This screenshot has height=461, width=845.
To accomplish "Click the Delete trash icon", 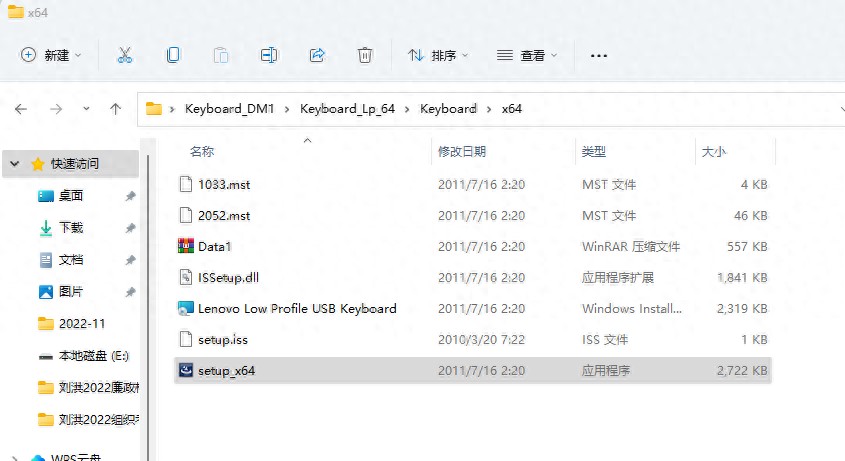I will tap(365, 55).
